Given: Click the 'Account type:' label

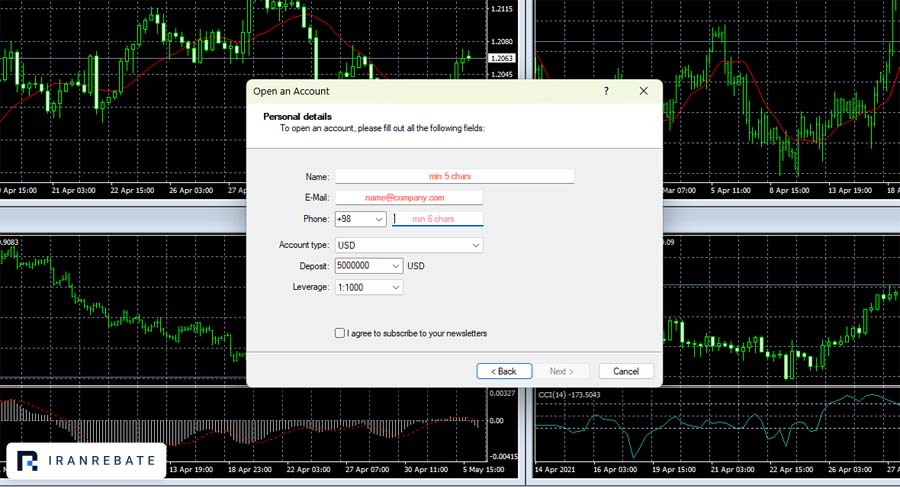Looking at the screenshot, I should pyautogui.click(x=304, y=245).
